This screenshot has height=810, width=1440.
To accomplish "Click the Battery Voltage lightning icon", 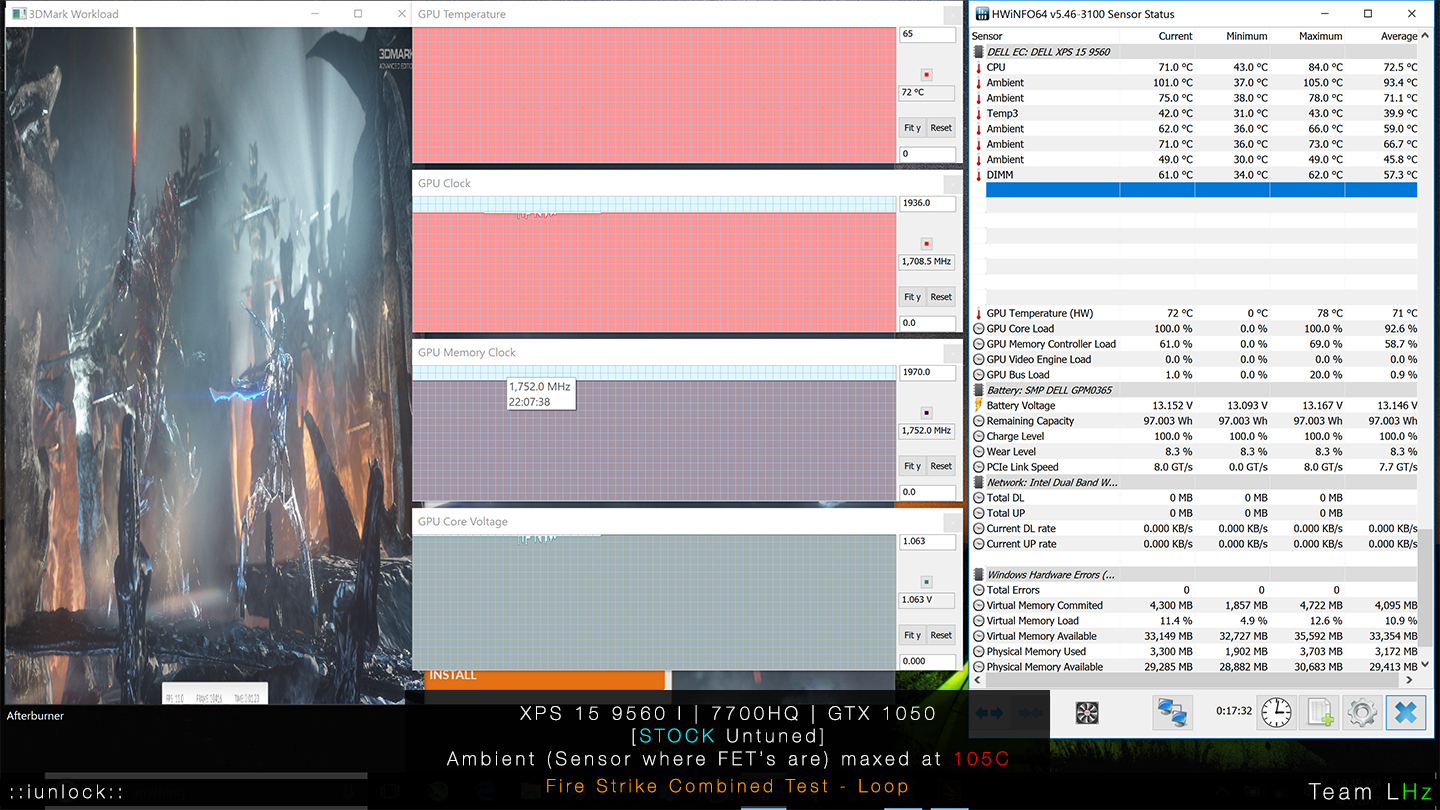I will [979, 405].
